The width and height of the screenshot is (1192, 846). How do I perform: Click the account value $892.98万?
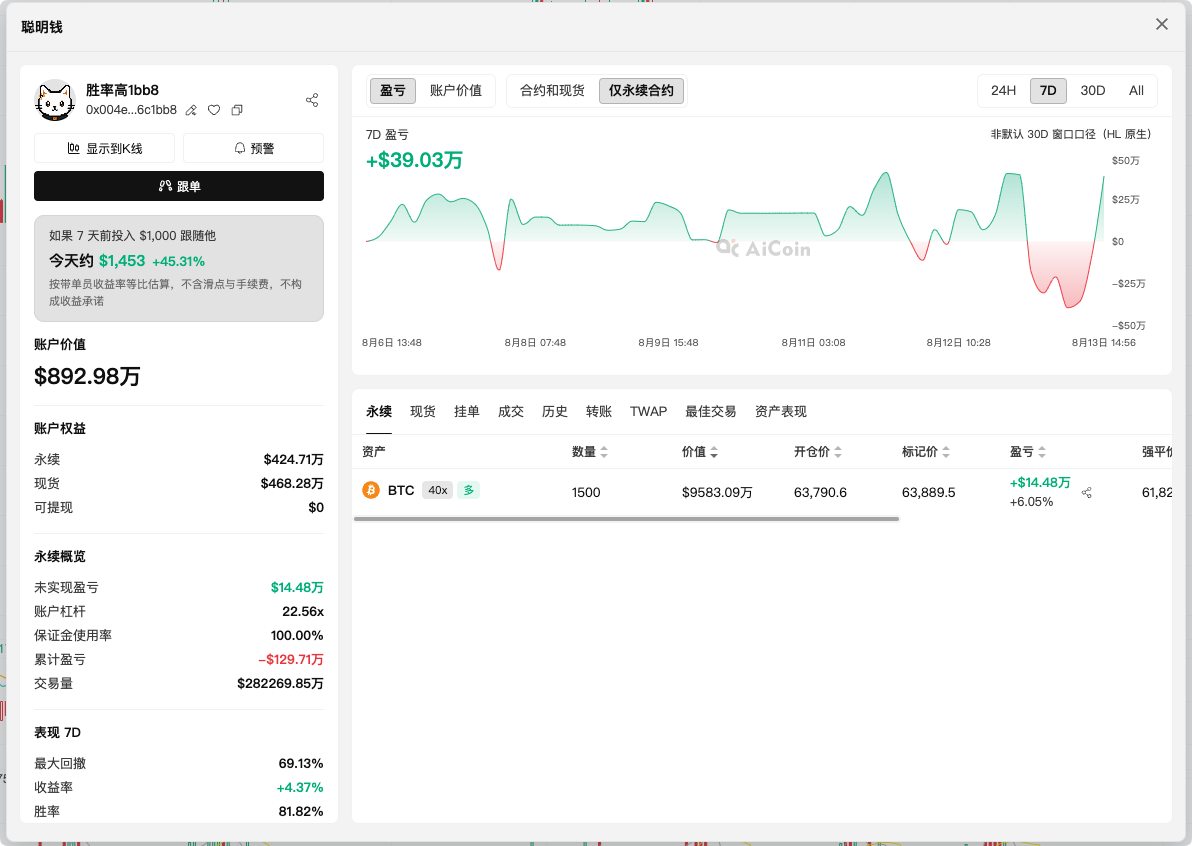click(87, 376)
